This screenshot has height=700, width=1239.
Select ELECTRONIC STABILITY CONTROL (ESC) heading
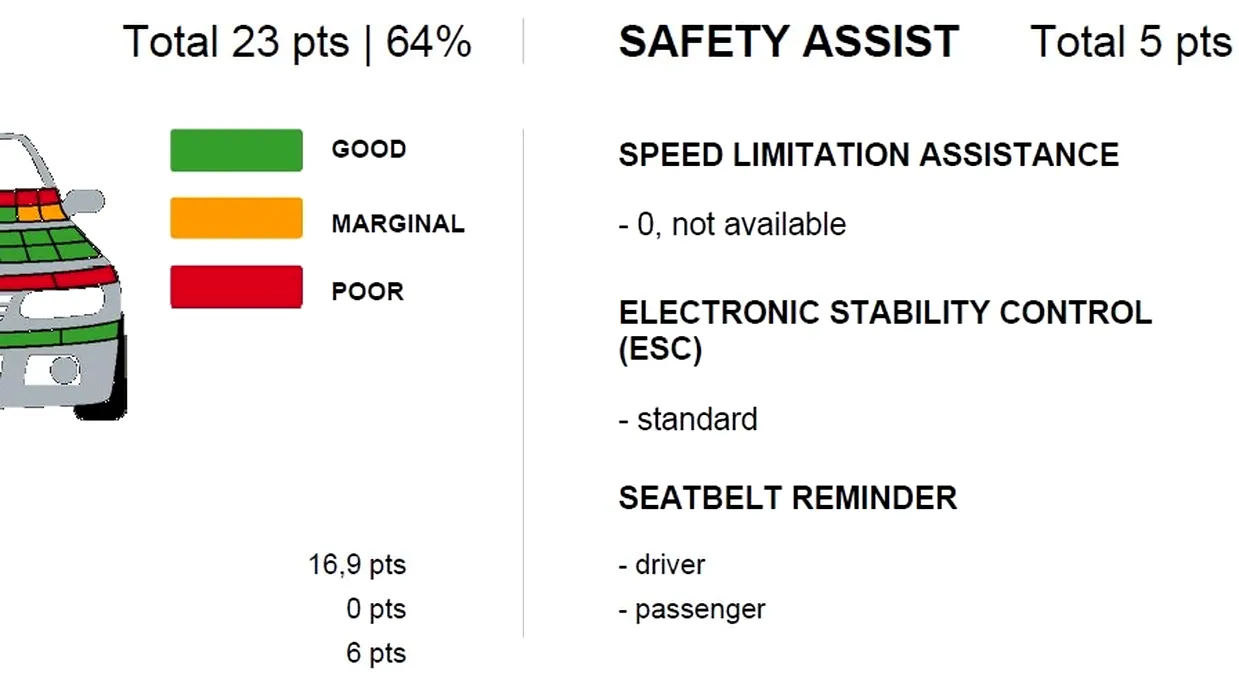point(885,331)
